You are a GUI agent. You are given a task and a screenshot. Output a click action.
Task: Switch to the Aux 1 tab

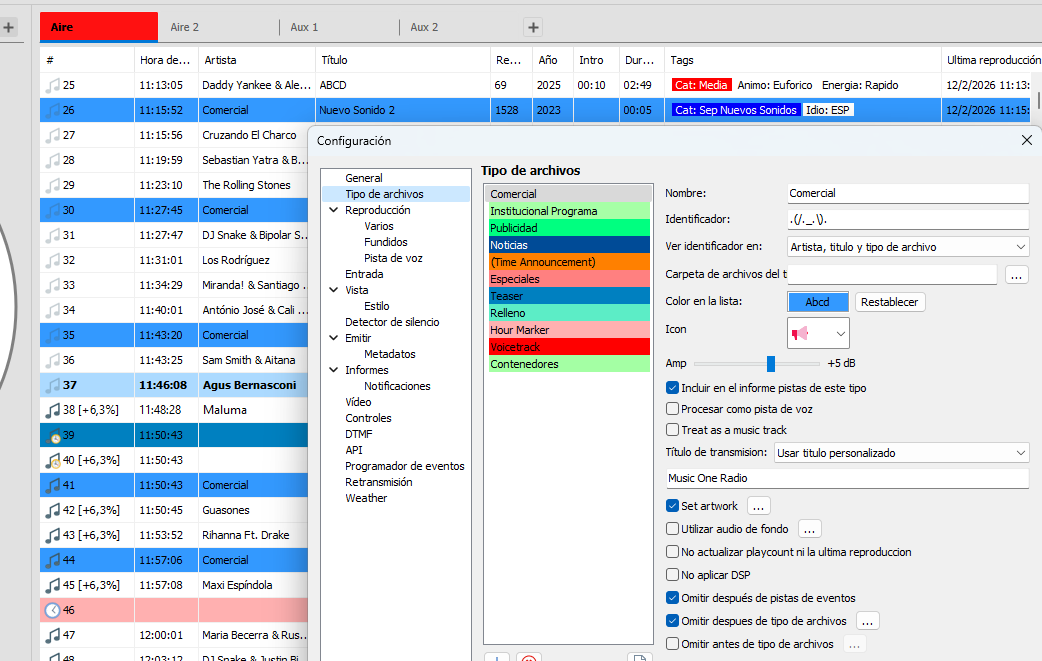pyautogui.click(x=304, y=27)
